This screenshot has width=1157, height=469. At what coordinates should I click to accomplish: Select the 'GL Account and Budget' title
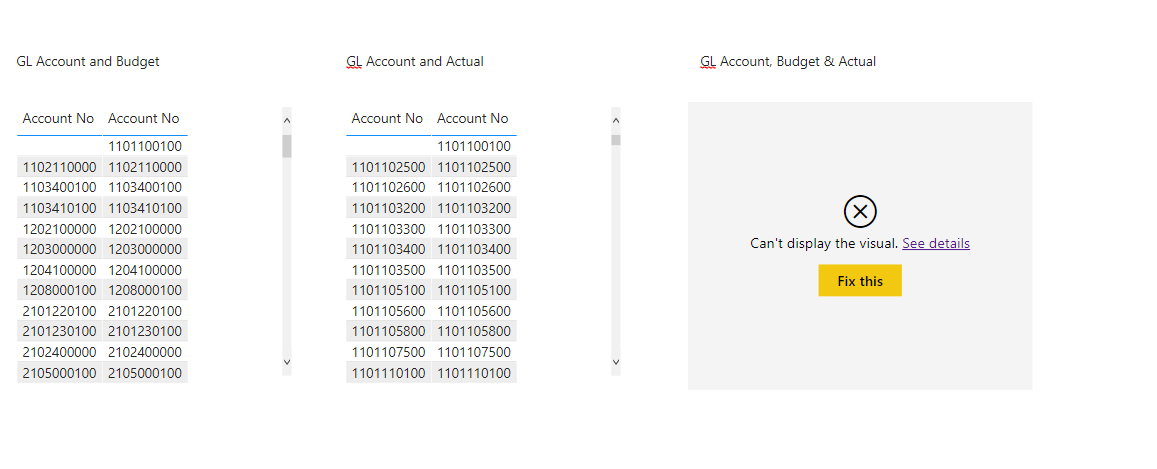point(88,62)
